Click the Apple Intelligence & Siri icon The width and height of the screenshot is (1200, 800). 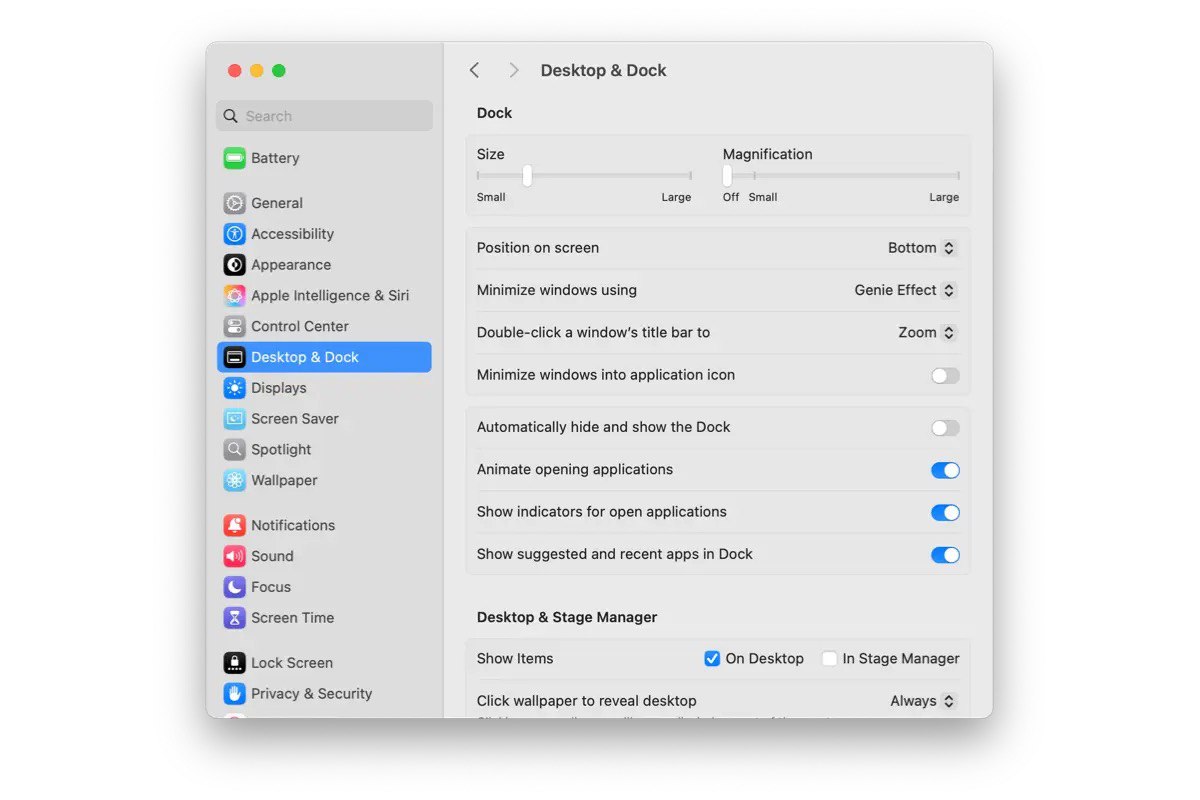pyautogui.click(x=235, y=296)
